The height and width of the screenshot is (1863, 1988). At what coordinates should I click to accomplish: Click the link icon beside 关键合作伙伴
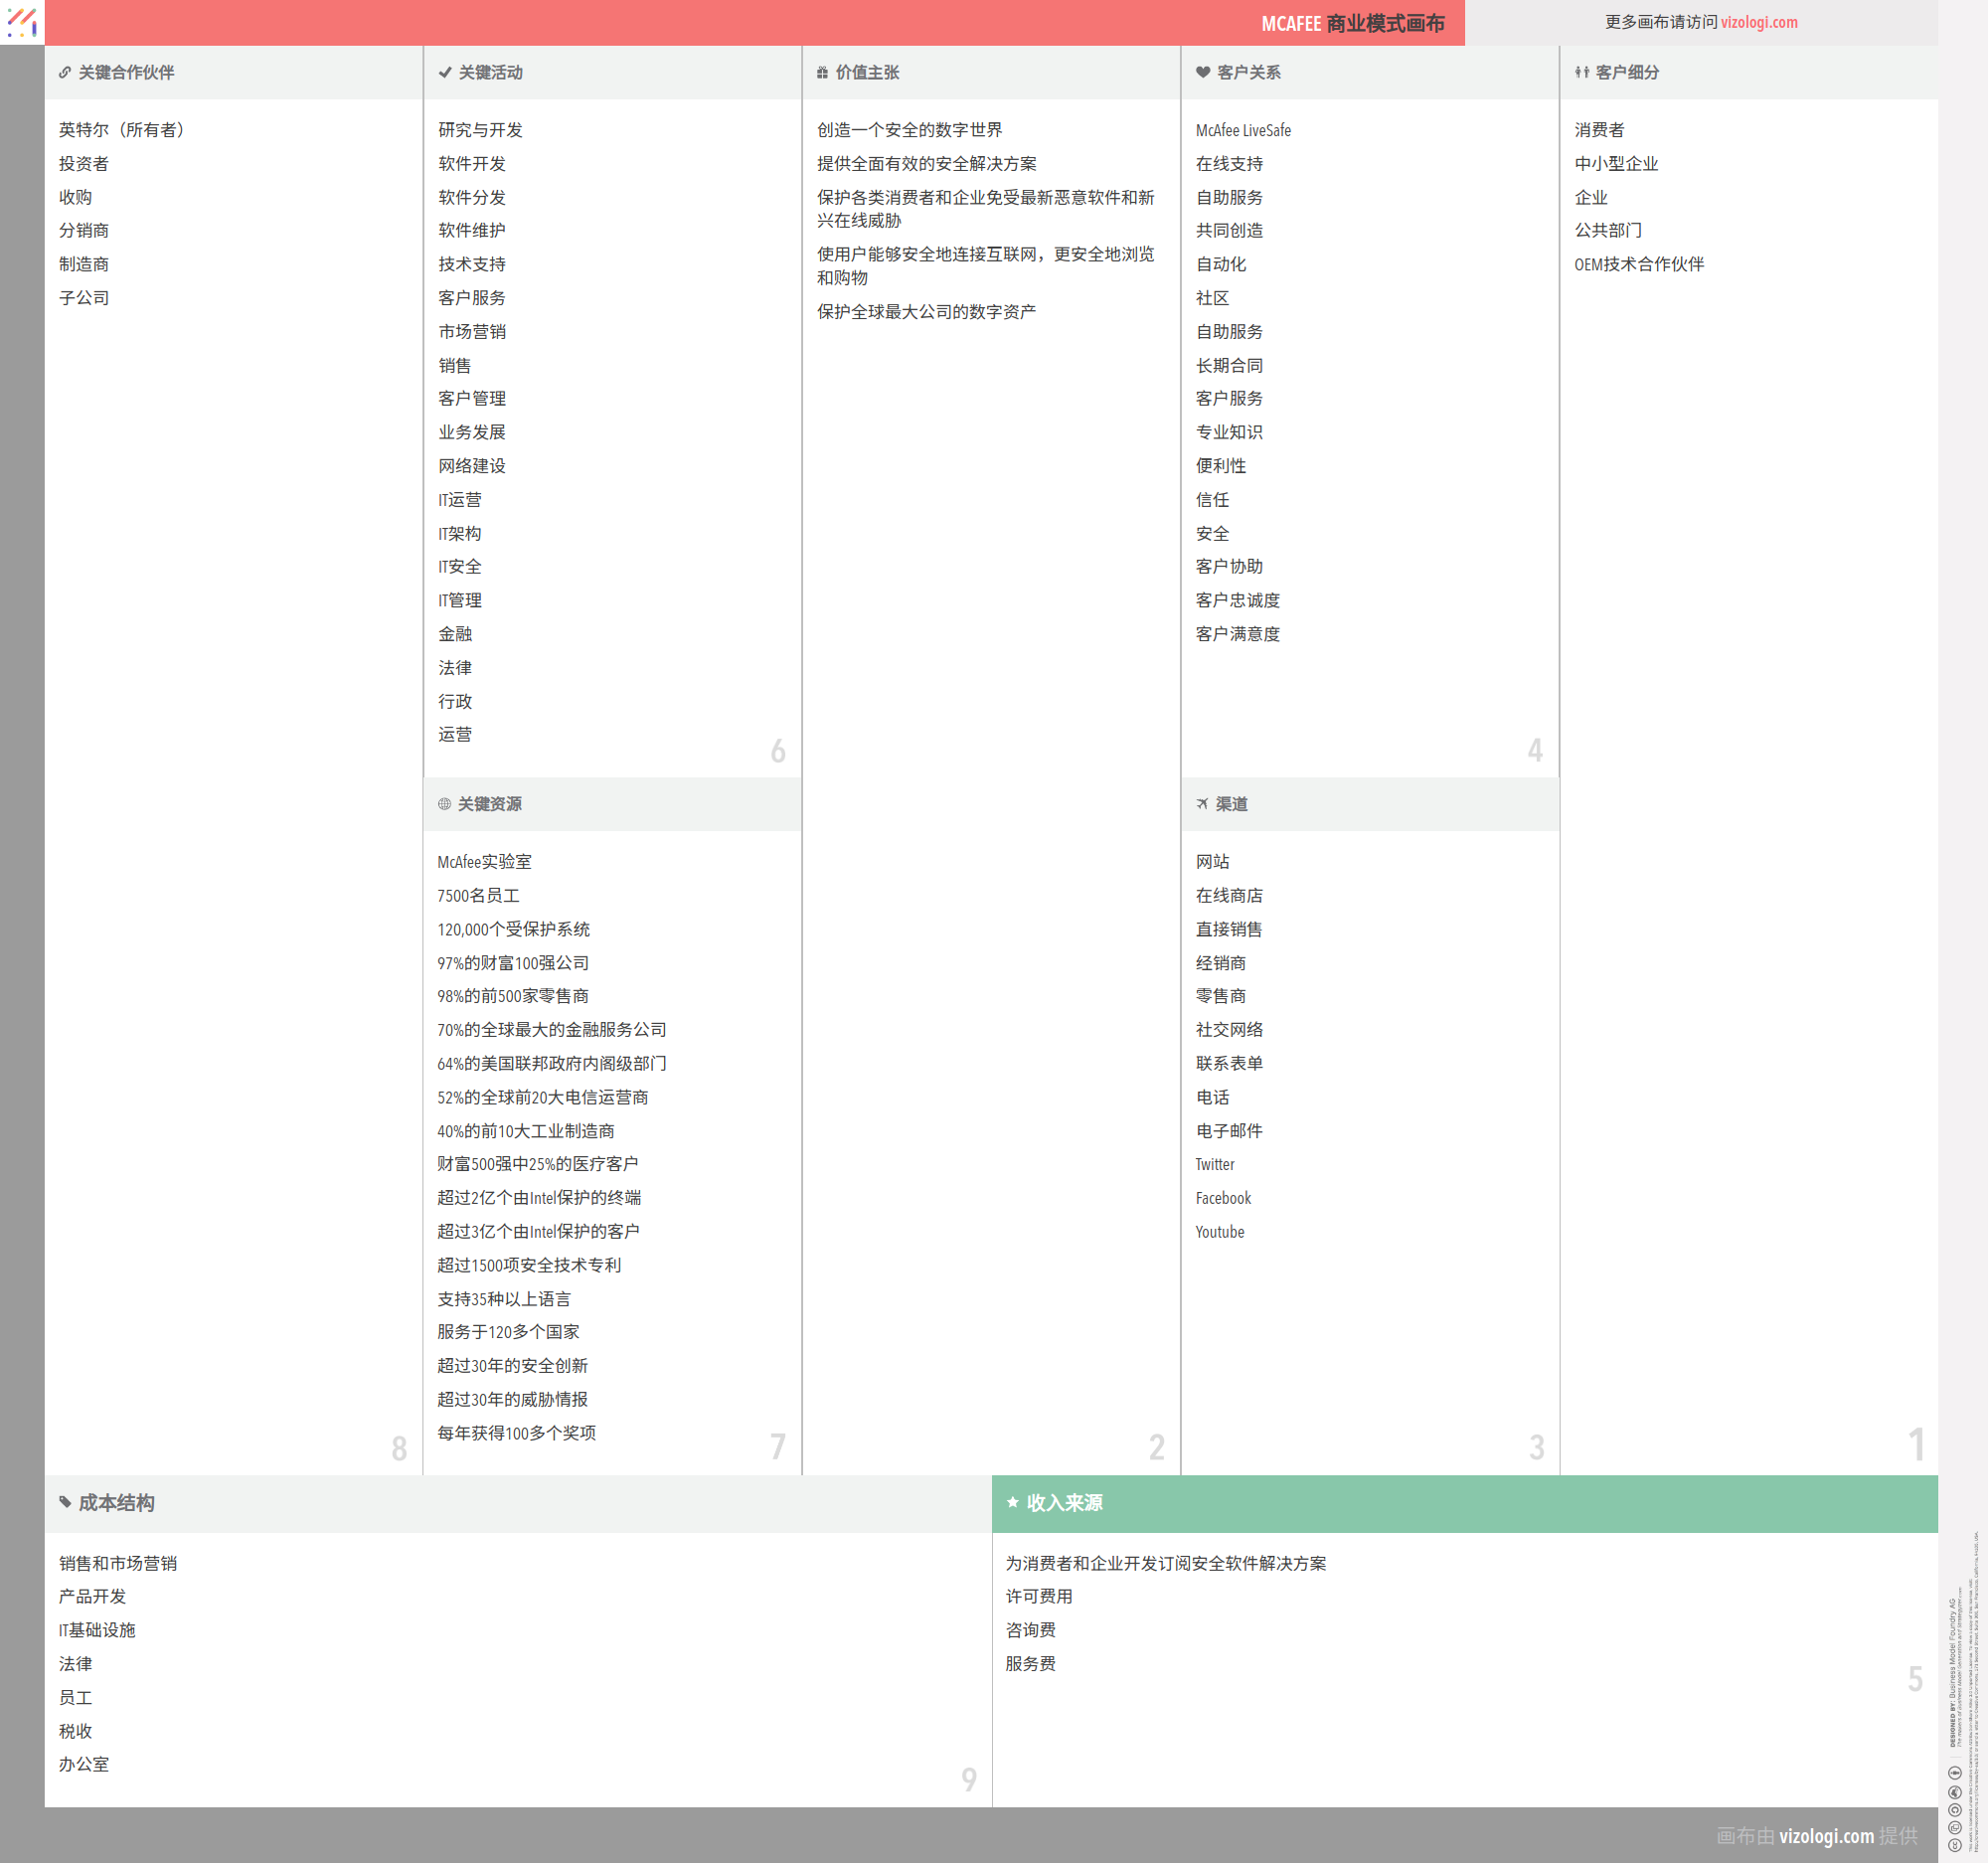pos(65,73)
